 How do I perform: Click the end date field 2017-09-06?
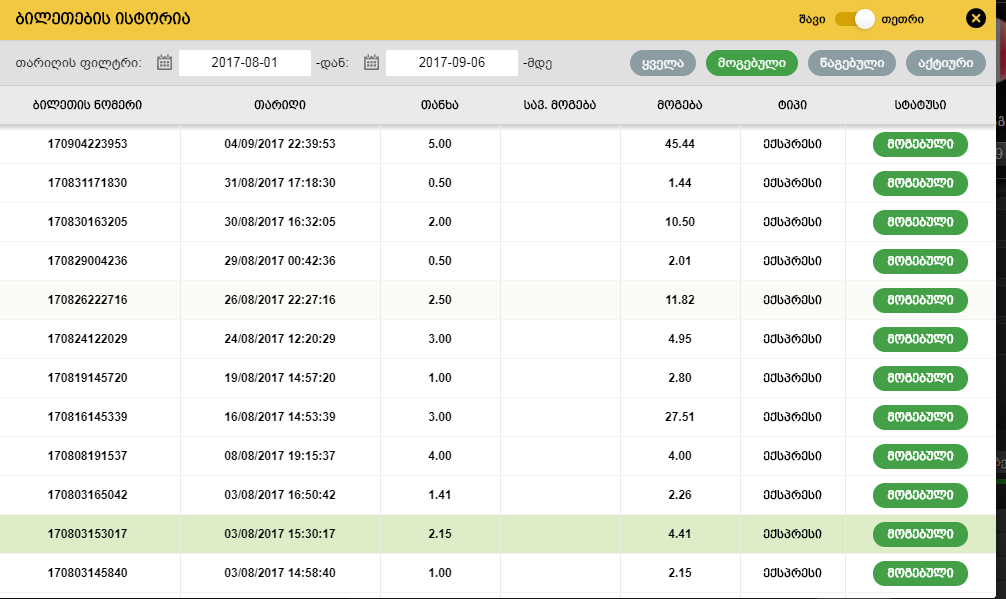(x=452, y=63)
